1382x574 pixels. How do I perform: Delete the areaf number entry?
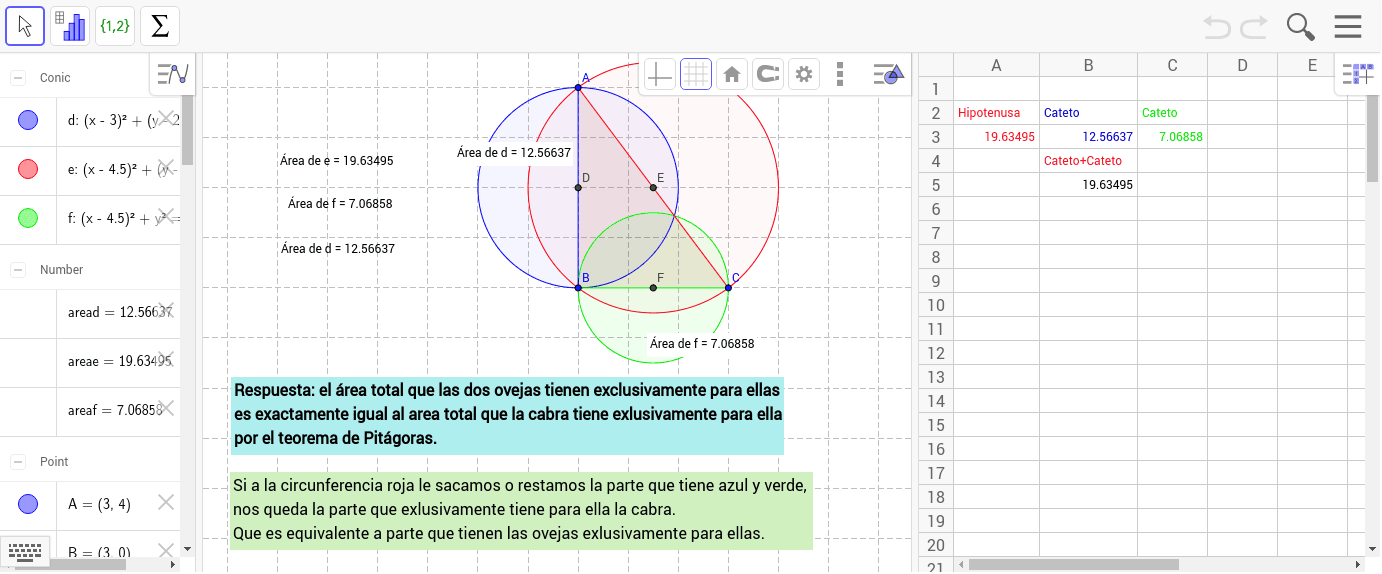tap(166, 407)
